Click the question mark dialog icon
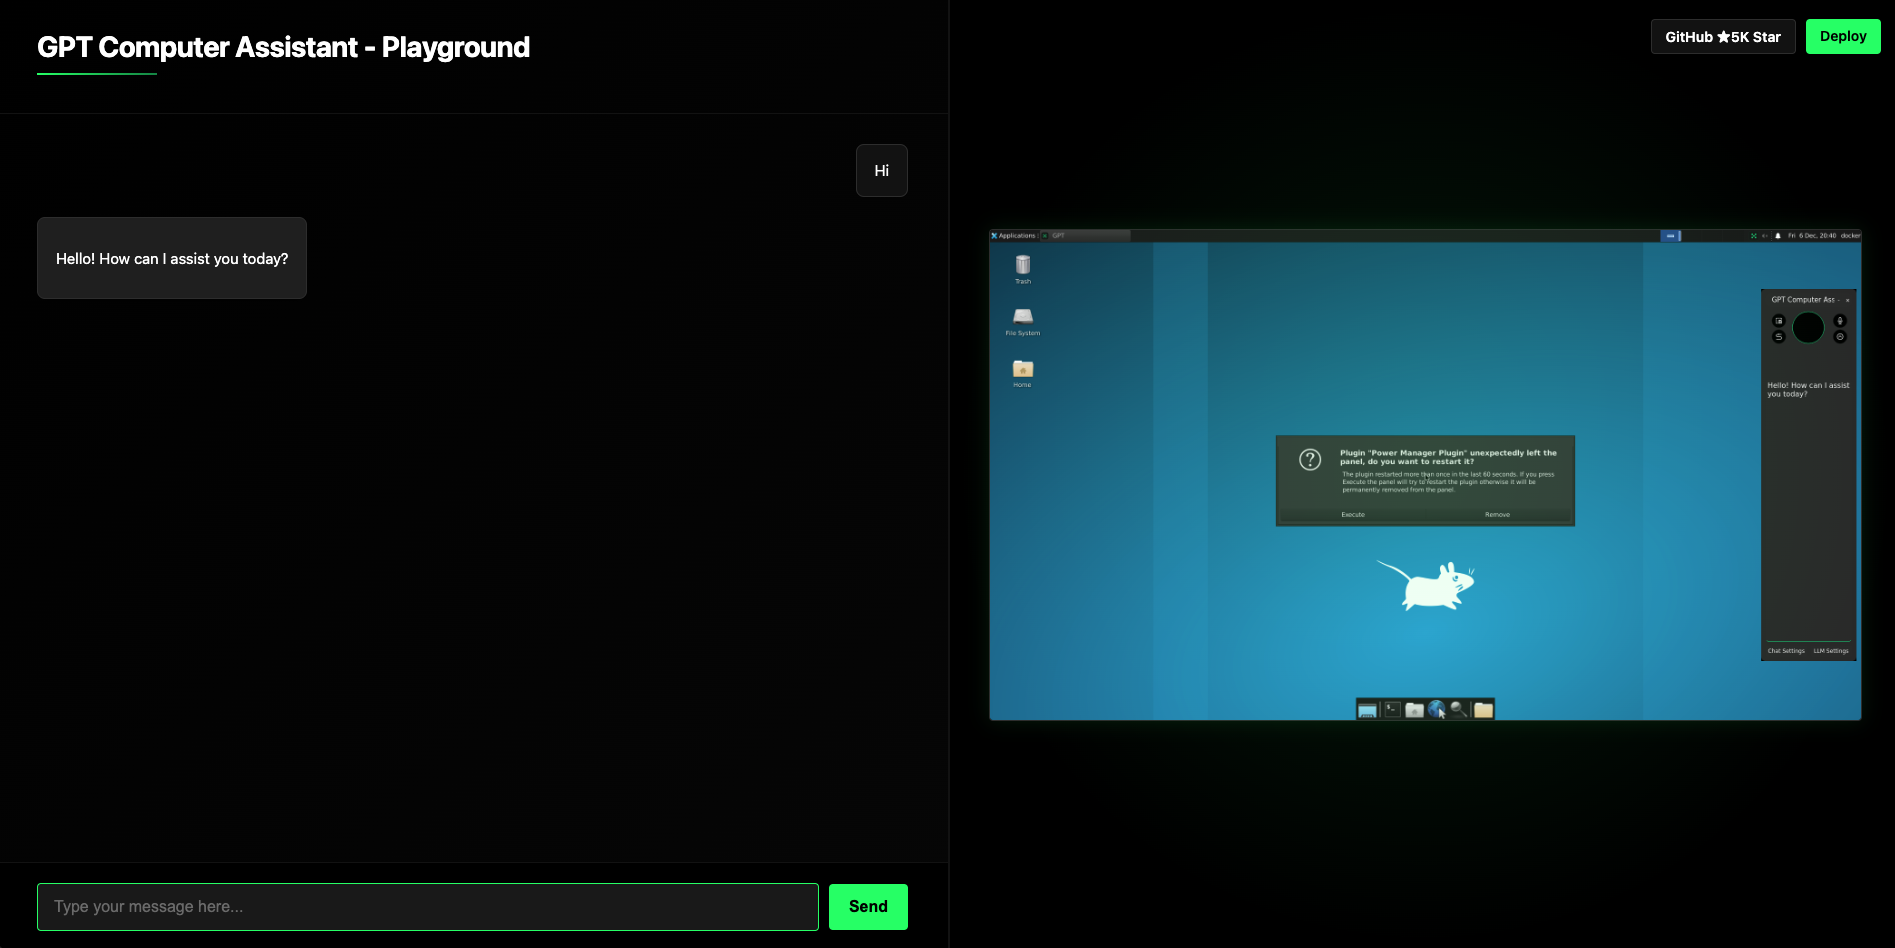1895x948 pixels. tap(1310, 459)
